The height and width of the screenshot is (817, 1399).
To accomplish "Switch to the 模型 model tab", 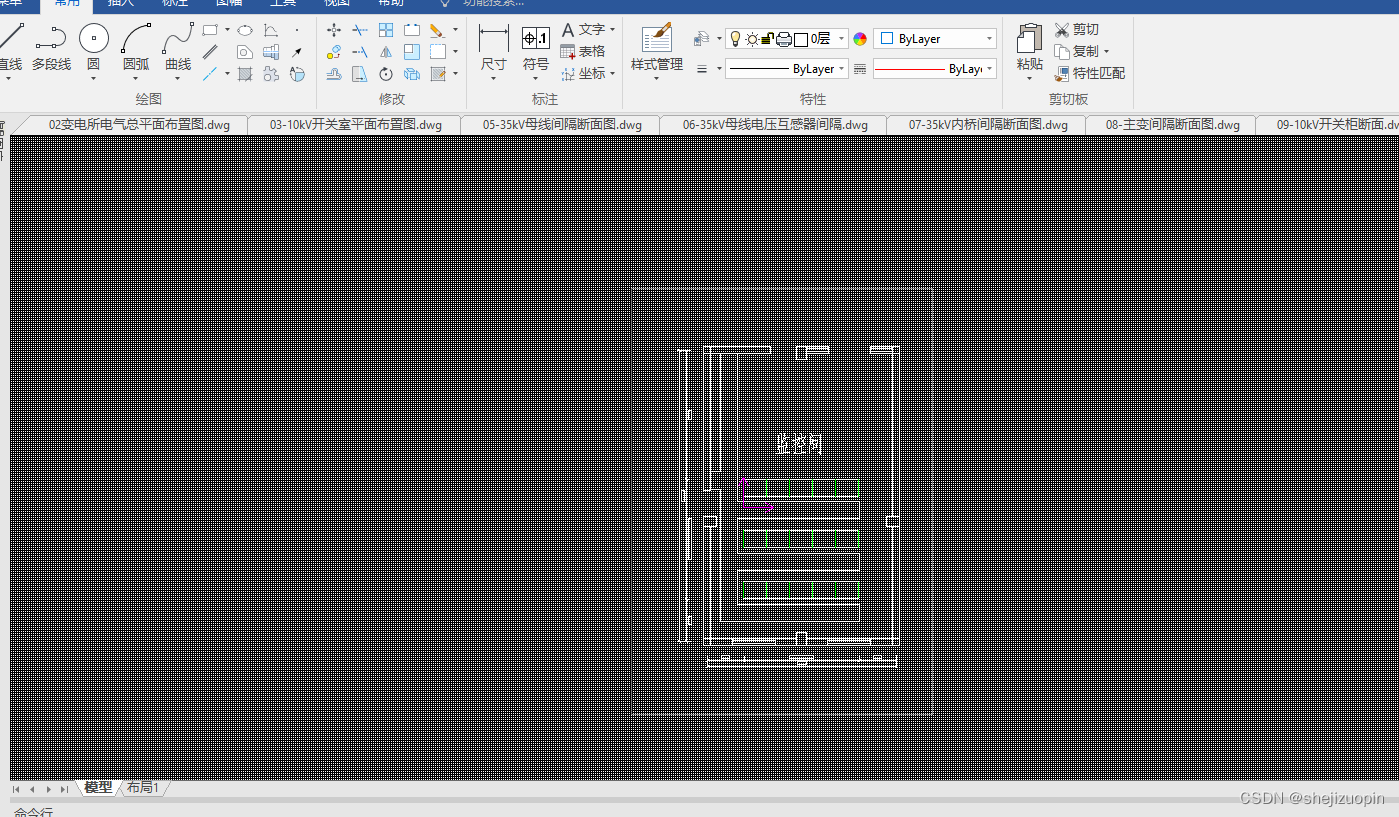I will coord(98,788).
